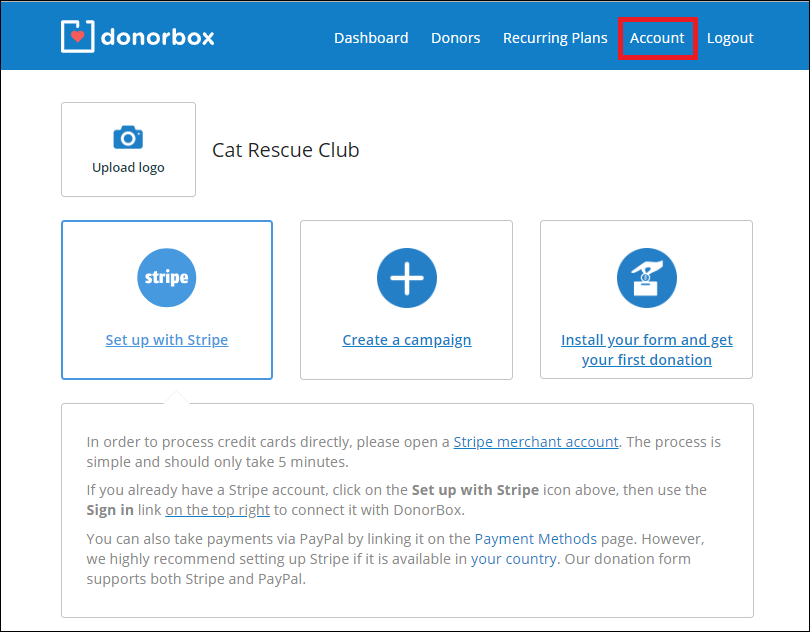The image size is (810, 632).
Task: Open the Payment Methods page link
Action: 536,539
